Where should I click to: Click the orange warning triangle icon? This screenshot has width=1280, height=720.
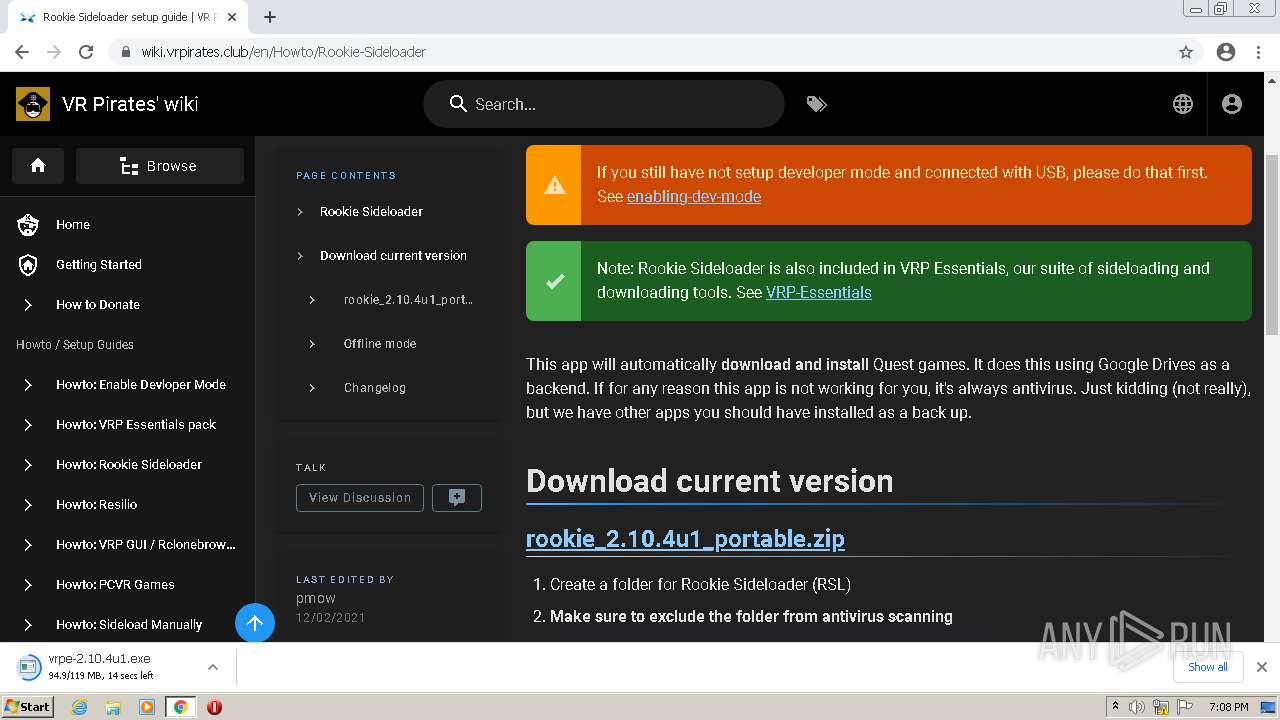point(554,185)
